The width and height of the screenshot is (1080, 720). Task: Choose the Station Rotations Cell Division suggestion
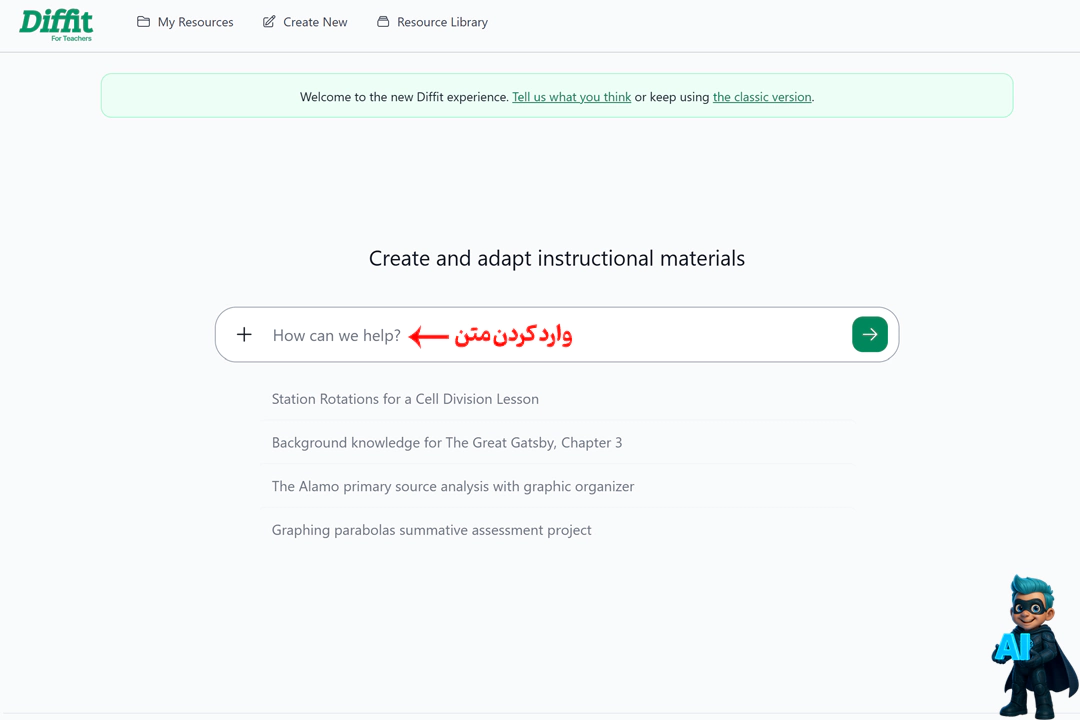tap(405, 399)
